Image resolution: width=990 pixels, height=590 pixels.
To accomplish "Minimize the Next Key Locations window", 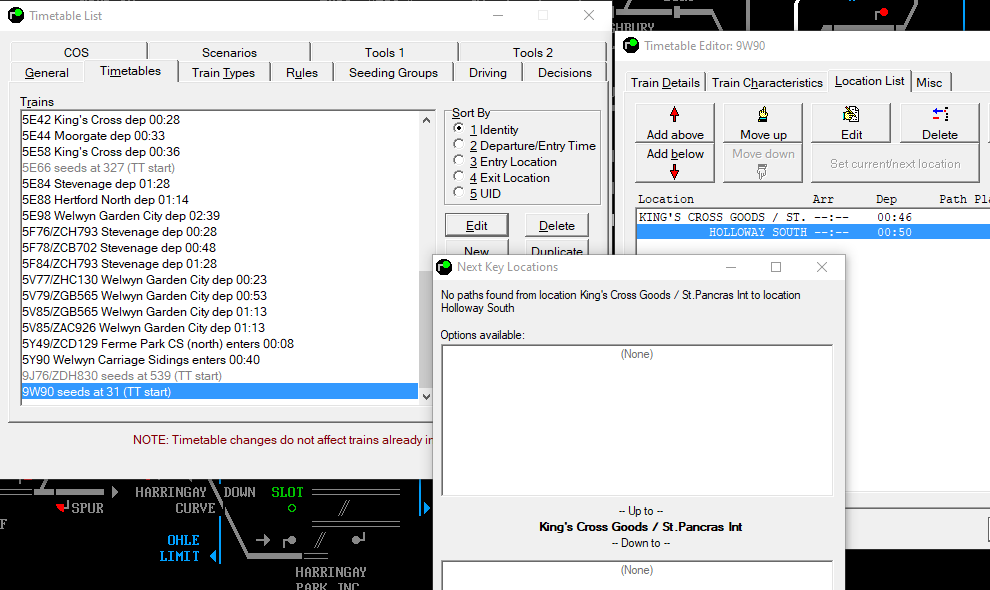I will click(731, 267).
